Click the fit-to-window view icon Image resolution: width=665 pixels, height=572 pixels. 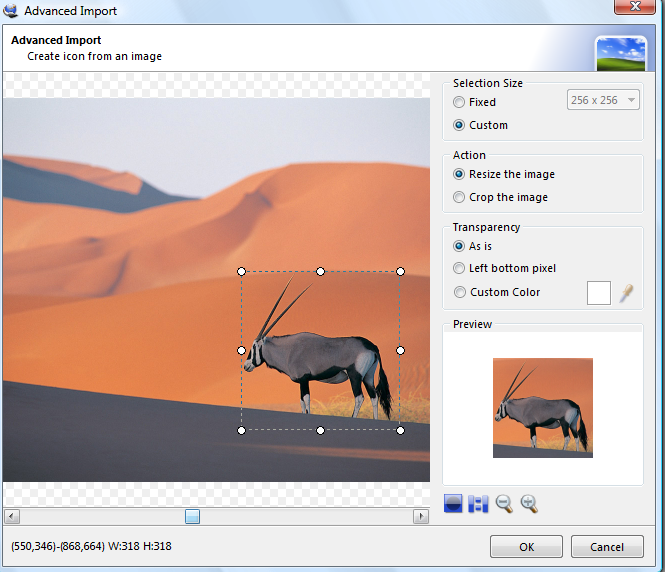(x=453, y=504)
